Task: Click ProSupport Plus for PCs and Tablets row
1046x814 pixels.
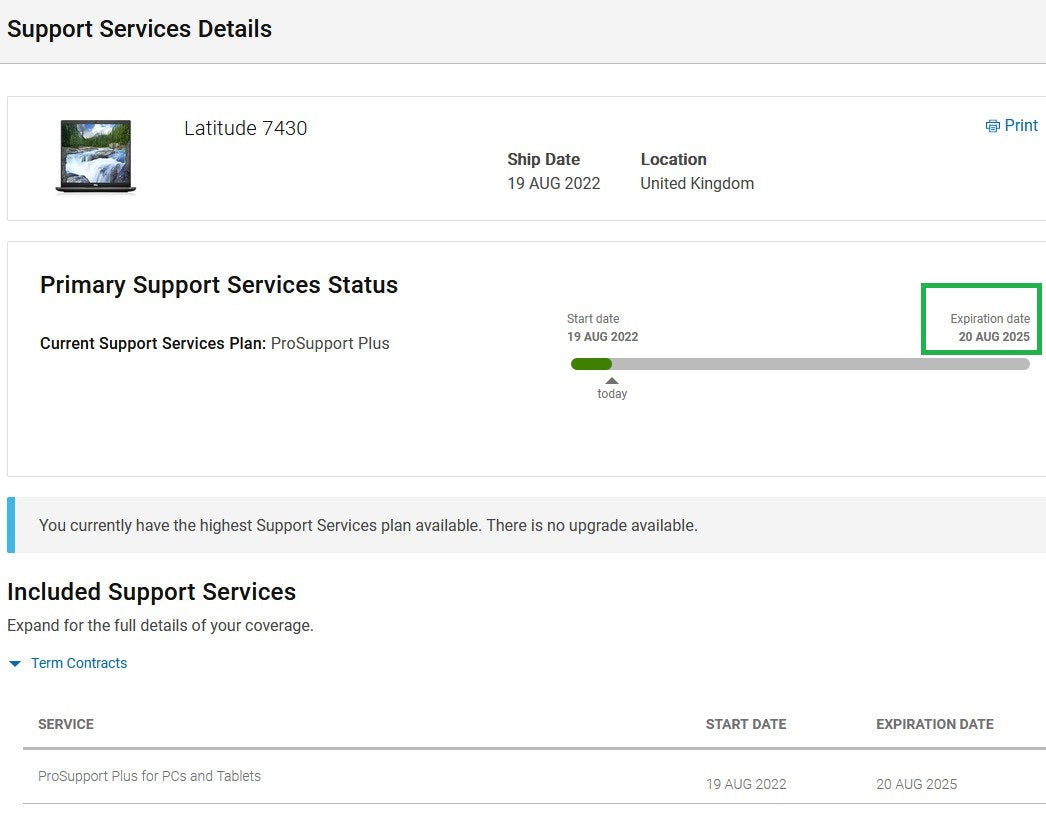Action: [x=534, y=777]
